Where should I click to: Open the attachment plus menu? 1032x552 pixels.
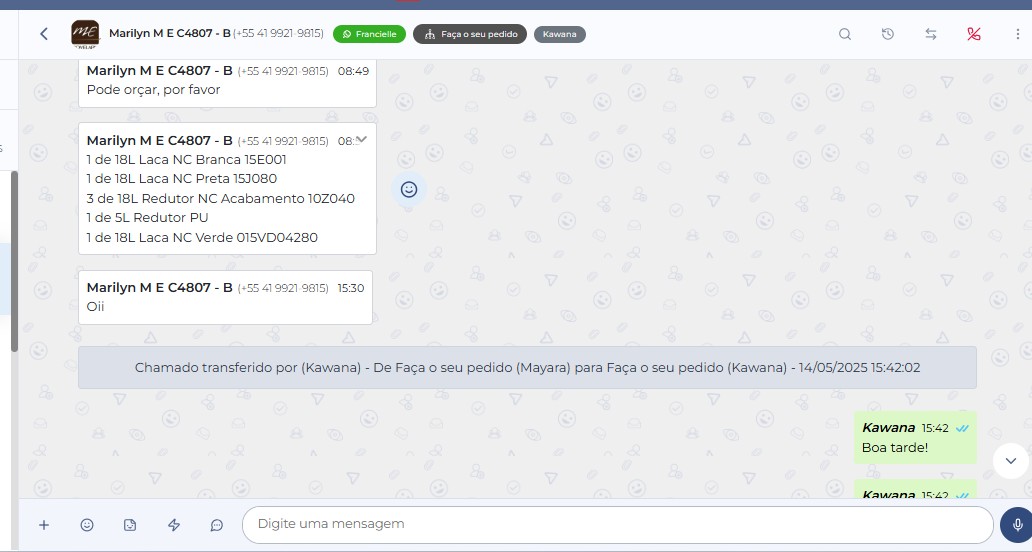44,525
